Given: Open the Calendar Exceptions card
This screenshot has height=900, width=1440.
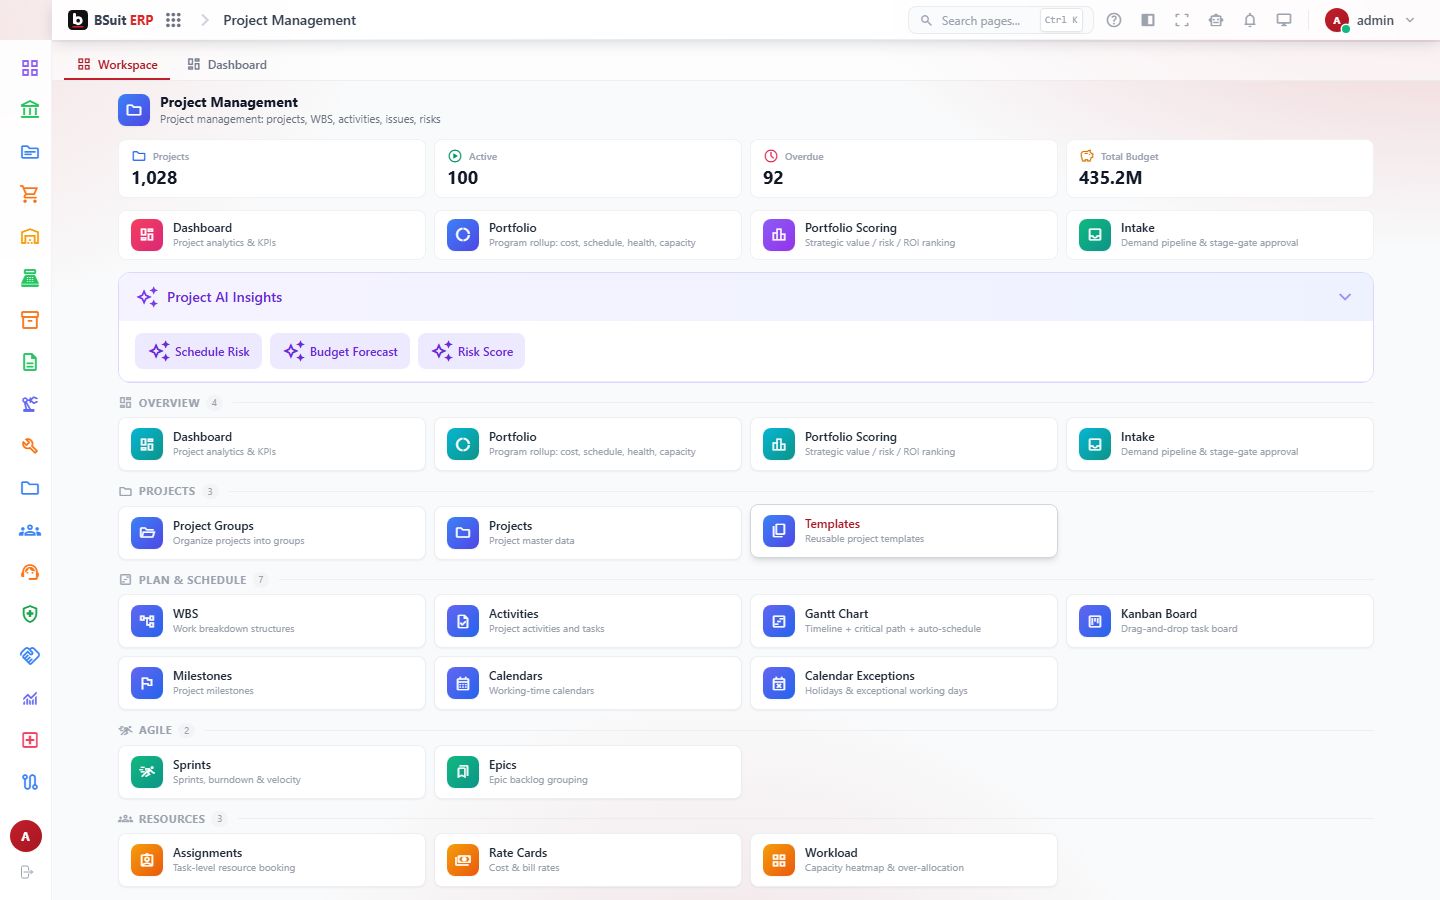Looking at the screenshot, I should pyautogui.click(x=903, y=683).
